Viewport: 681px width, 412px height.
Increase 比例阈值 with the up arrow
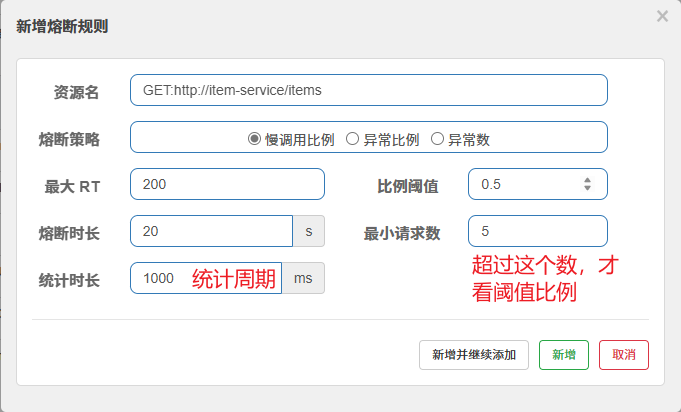(x=588, y=180)
